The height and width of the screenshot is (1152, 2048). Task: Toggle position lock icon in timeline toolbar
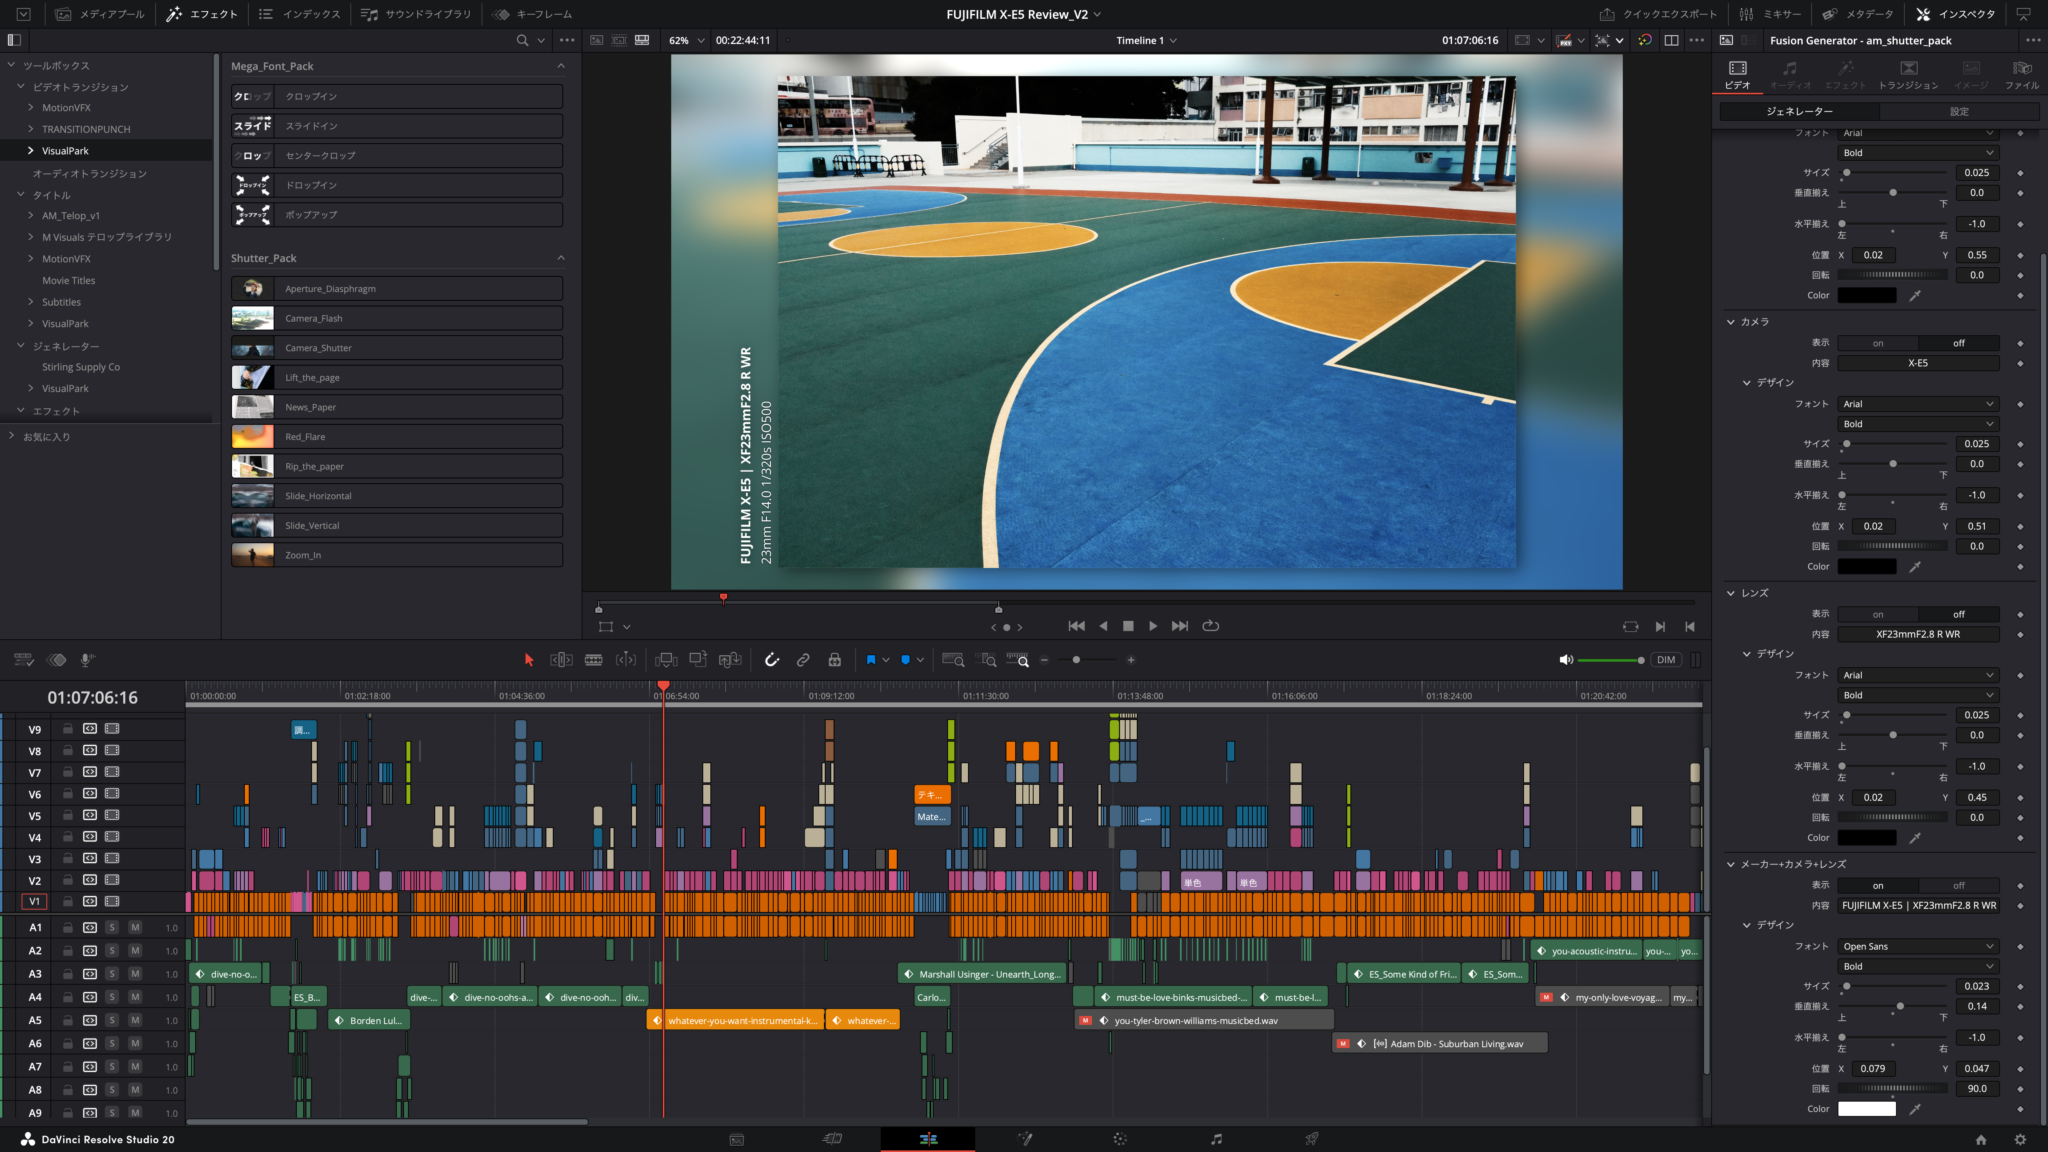point(835,660)
